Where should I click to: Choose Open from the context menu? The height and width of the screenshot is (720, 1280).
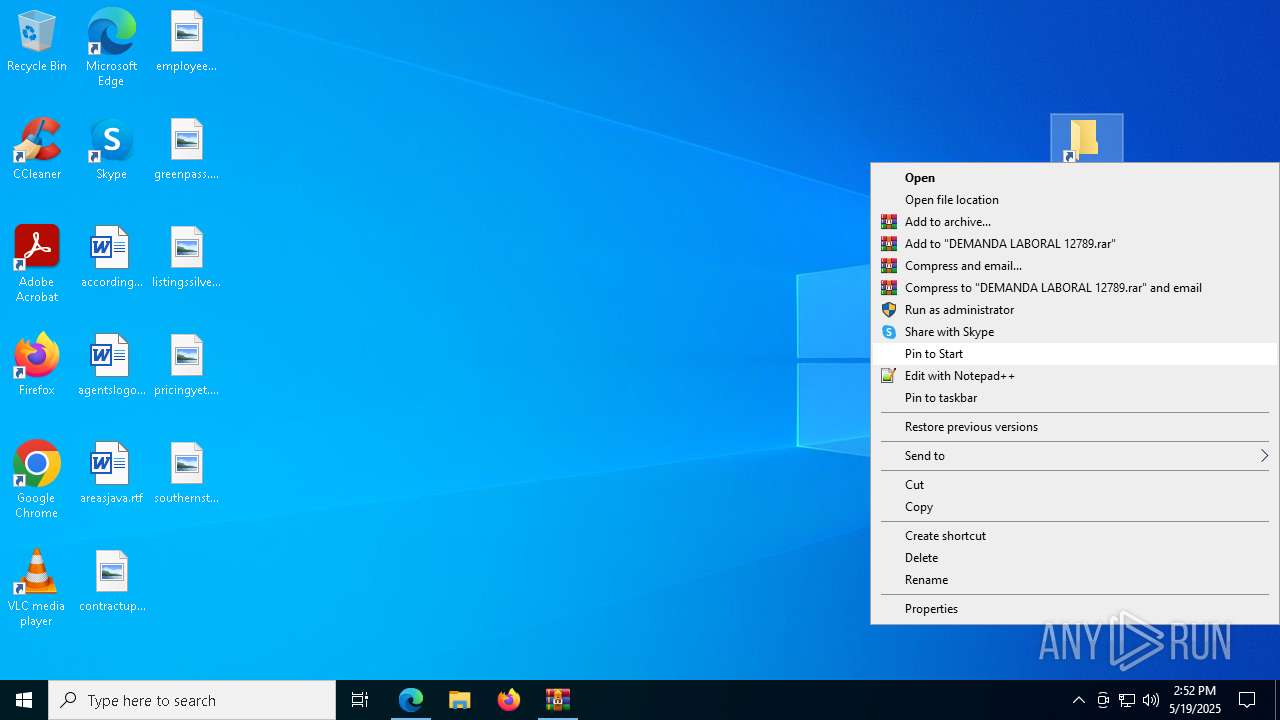click(1075, 178)
